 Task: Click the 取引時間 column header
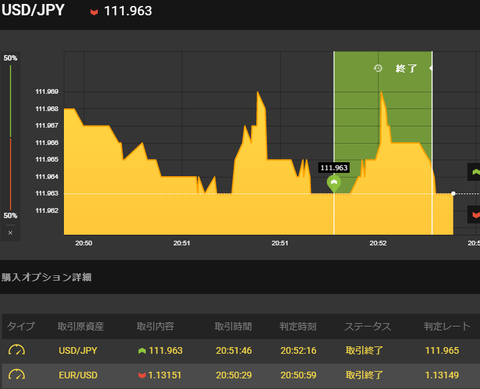pyautogui.click(x=233, y=326)
